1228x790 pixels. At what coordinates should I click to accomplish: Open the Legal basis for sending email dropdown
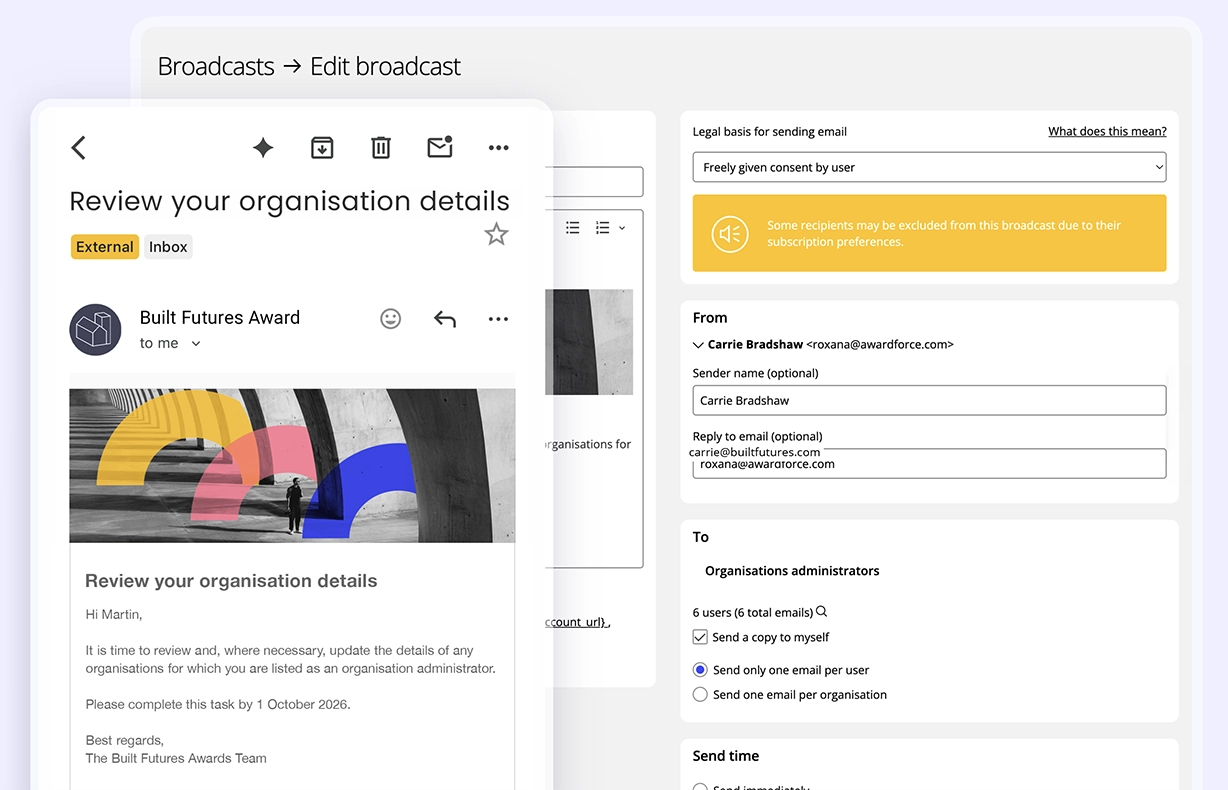[929, 167]
